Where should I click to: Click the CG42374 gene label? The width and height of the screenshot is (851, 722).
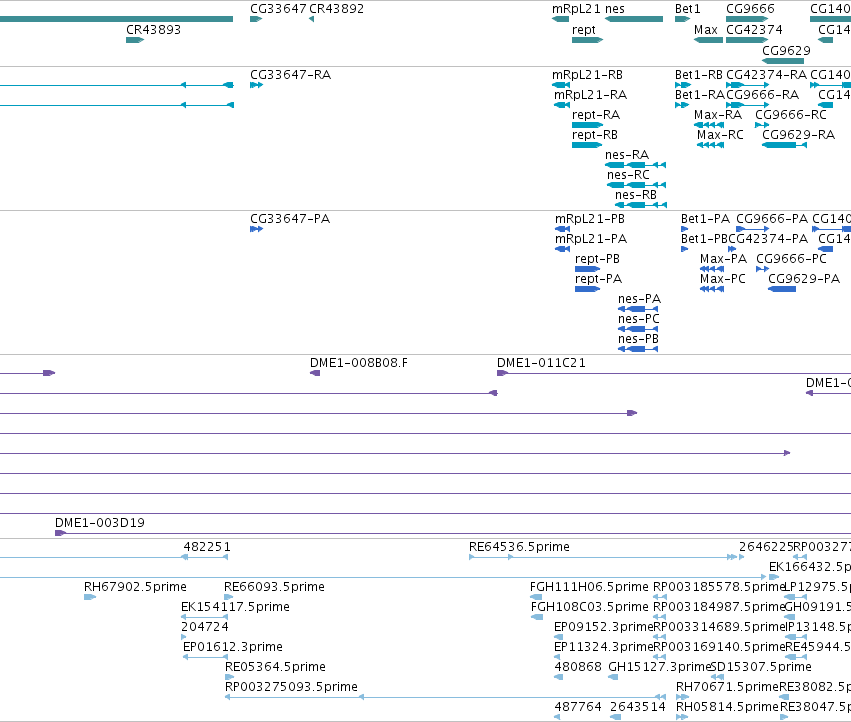[754, 29]
